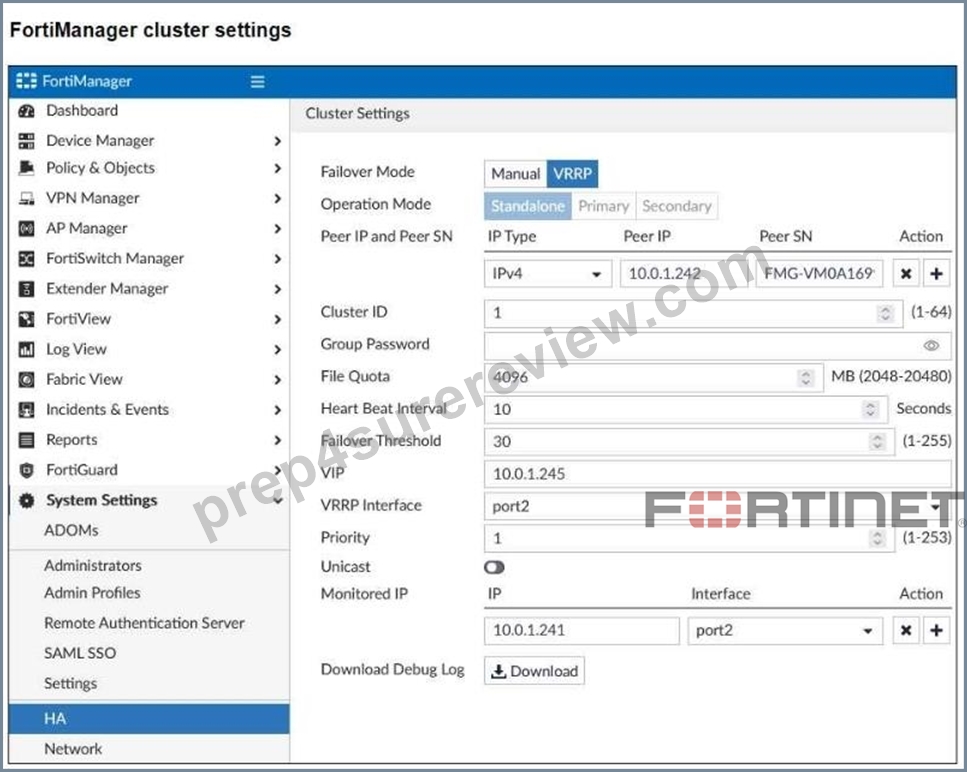
Task: Show group password with eye icon
Action: [x=931, y=345]
